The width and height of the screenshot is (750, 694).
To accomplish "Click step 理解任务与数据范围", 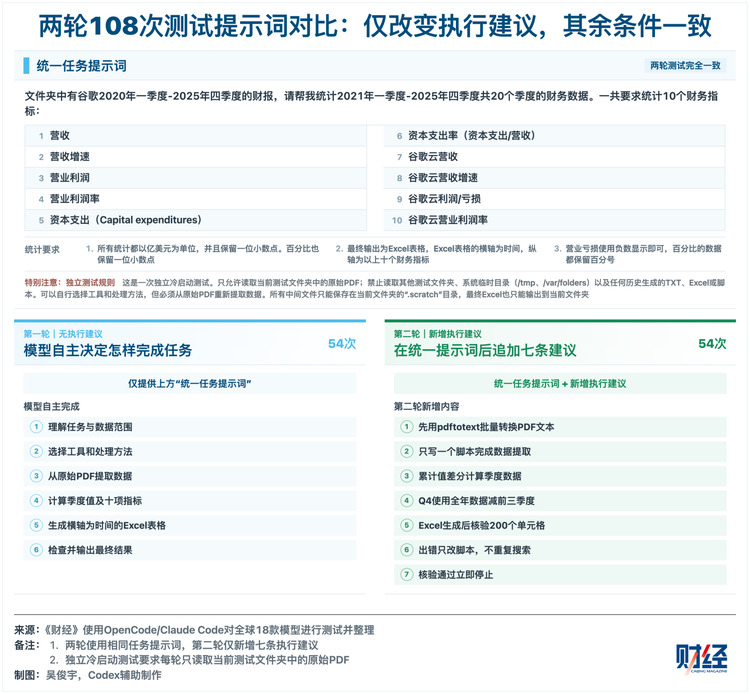I will click(x=190, y=427).
